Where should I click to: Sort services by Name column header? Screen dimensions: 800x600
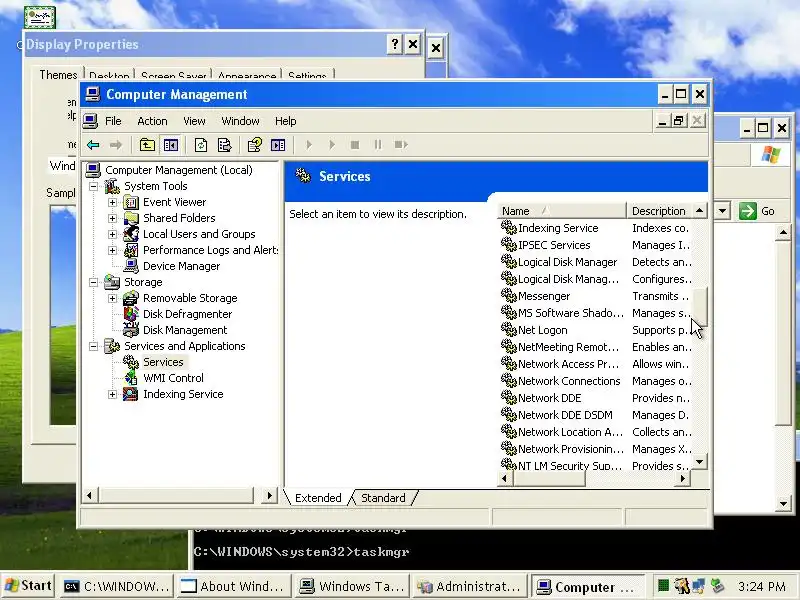(x=561, y=211)
